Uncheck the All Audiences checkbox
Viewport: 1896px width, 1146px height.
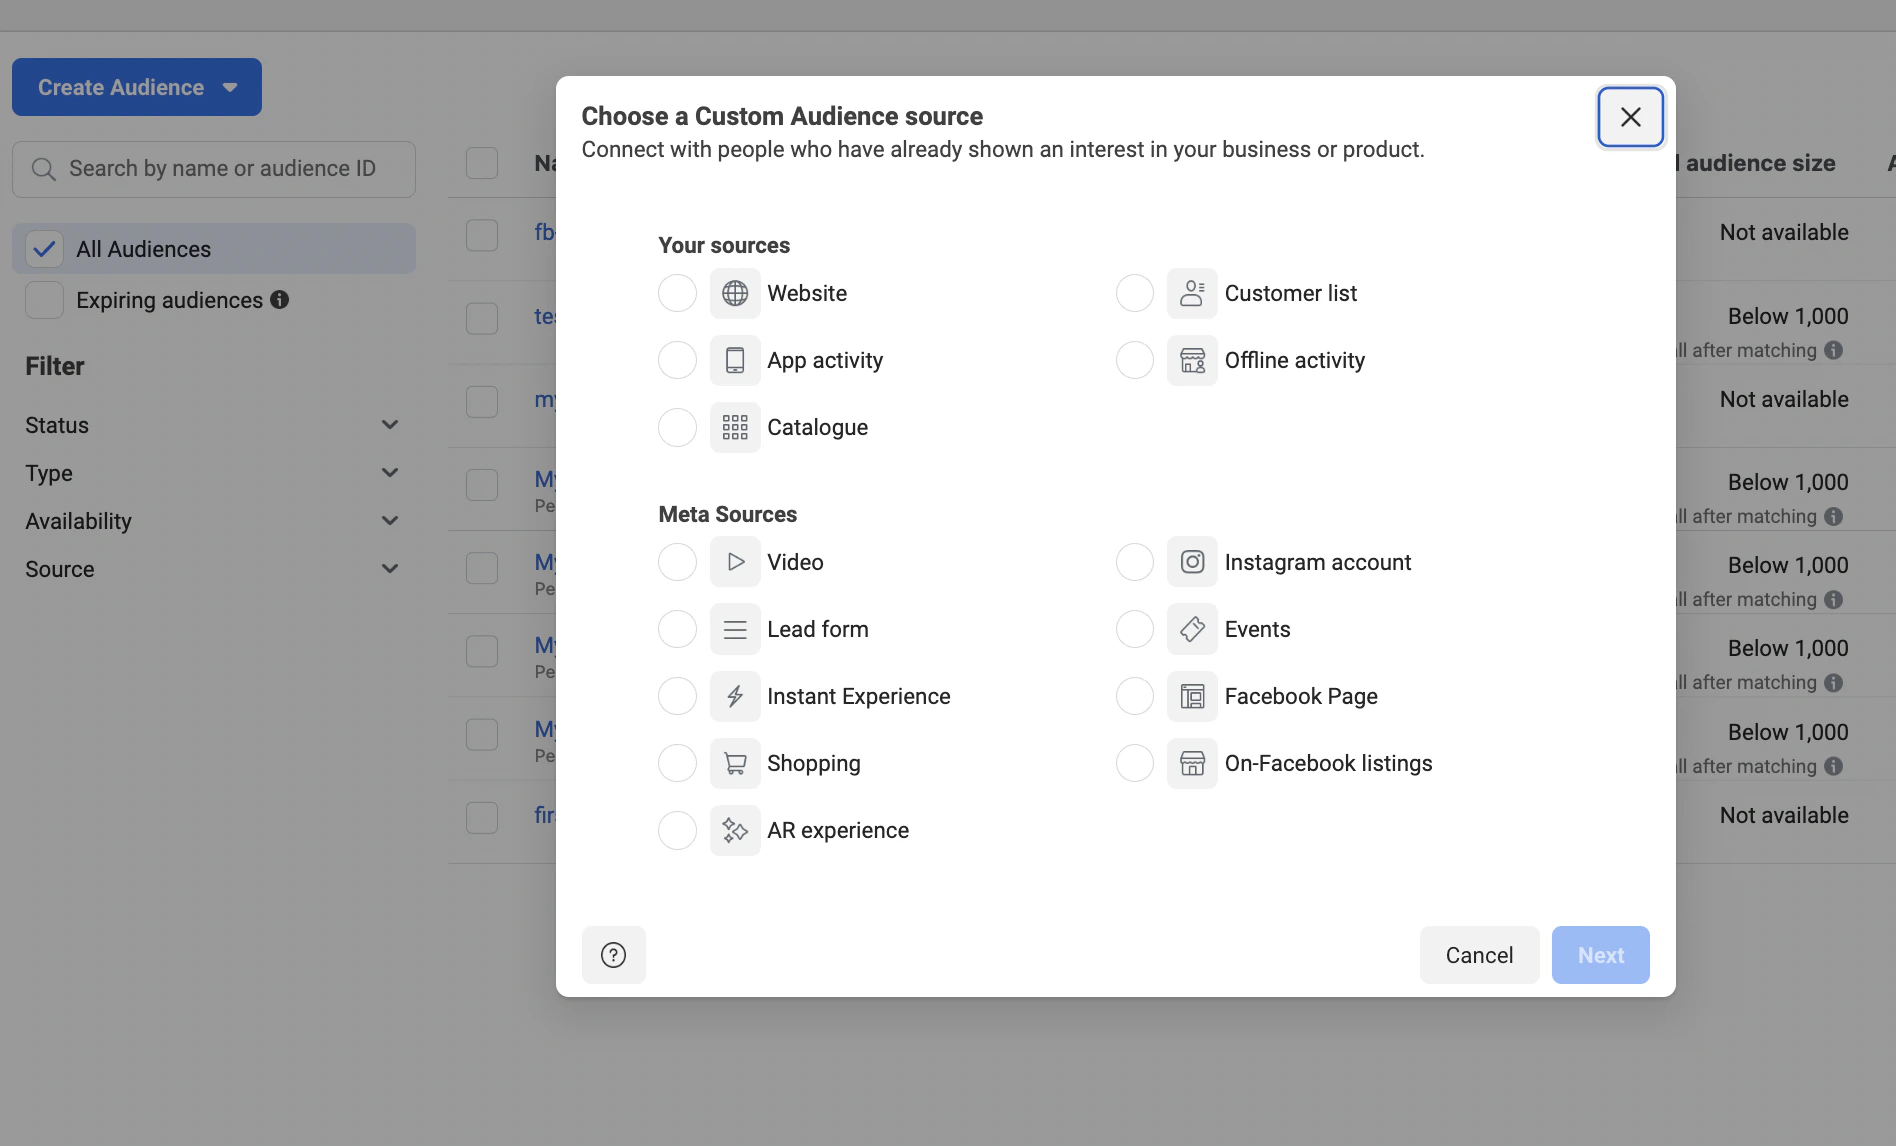pos(44,248)
